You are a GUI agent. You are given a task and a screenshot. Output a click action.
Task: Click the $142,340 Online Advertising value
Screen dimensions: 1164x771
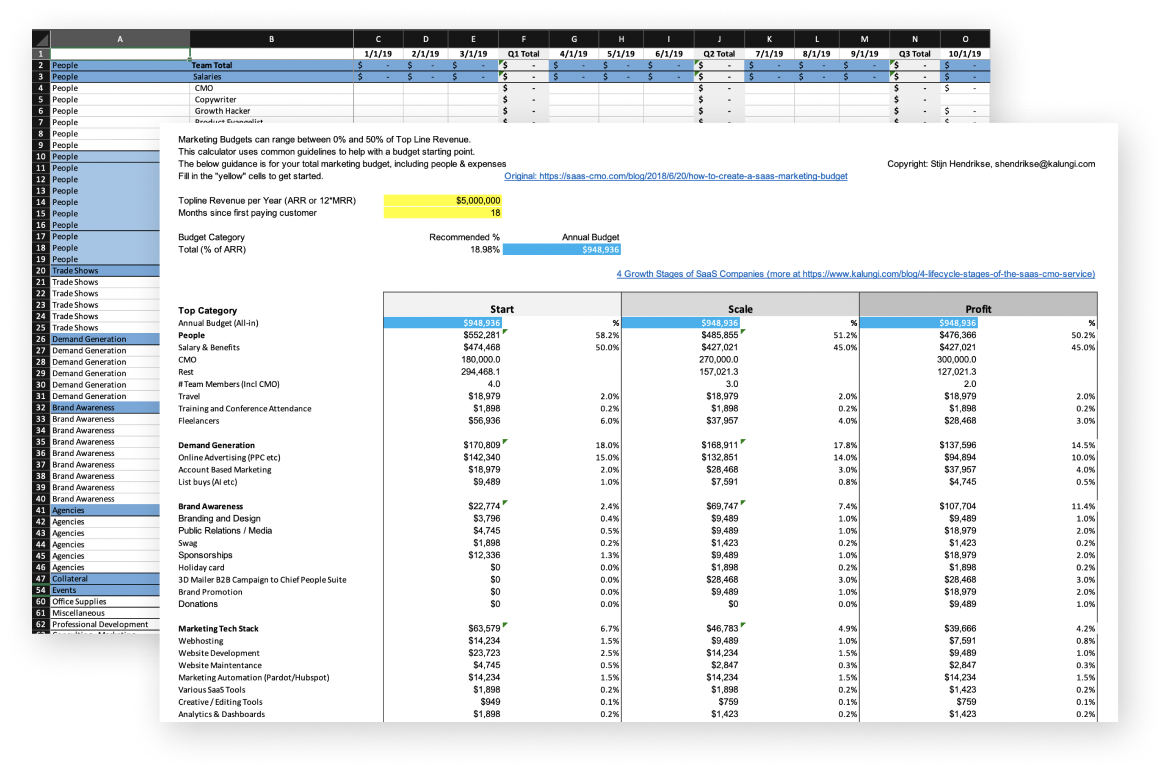coord(482,458)
